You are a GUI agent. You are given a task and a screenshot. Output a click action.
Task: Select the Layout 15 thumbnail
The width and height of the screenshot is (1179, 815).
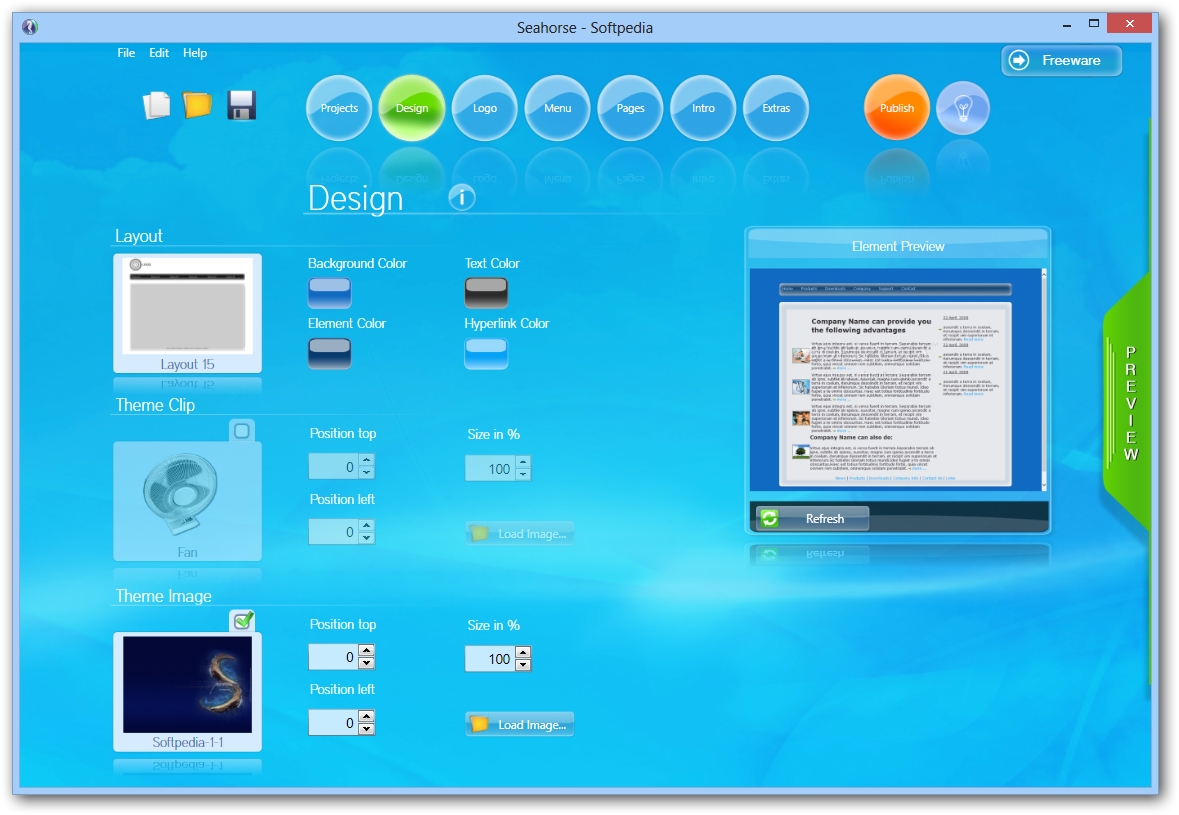coord(187,313)
